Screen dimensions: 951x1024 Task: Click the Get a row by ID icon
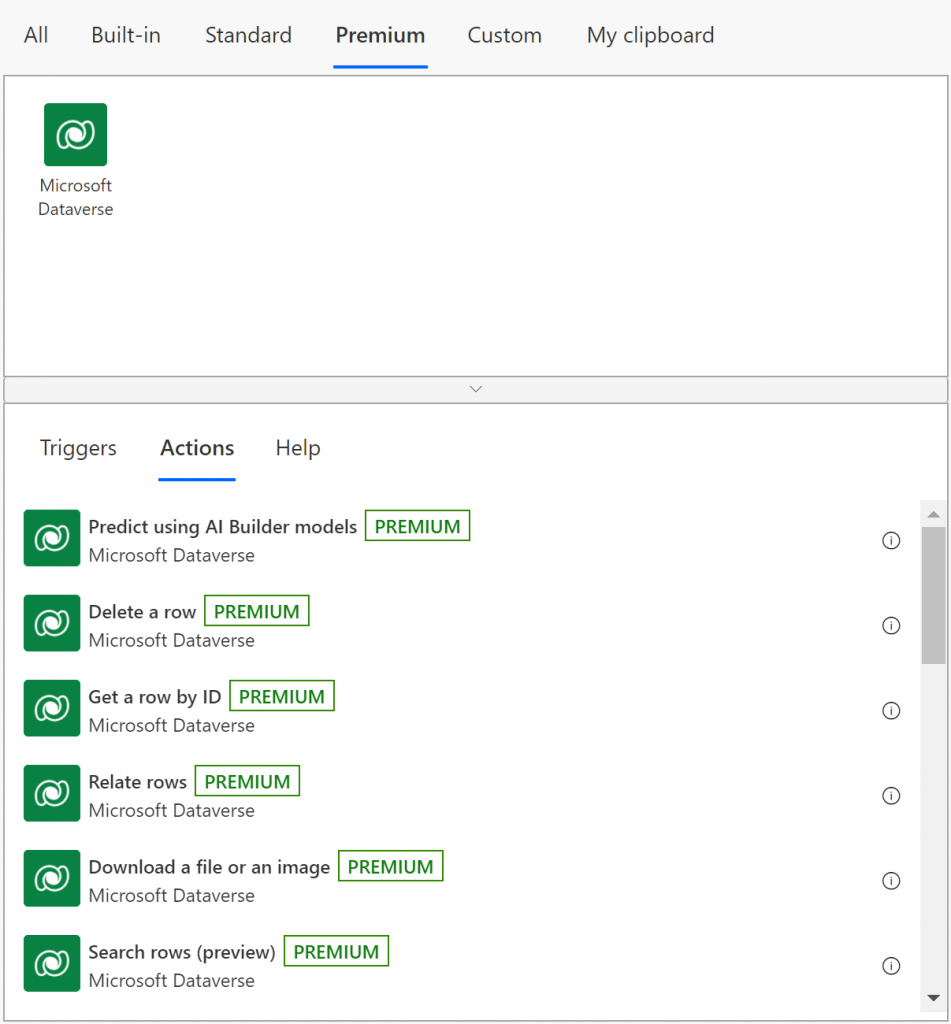(52, 708)
